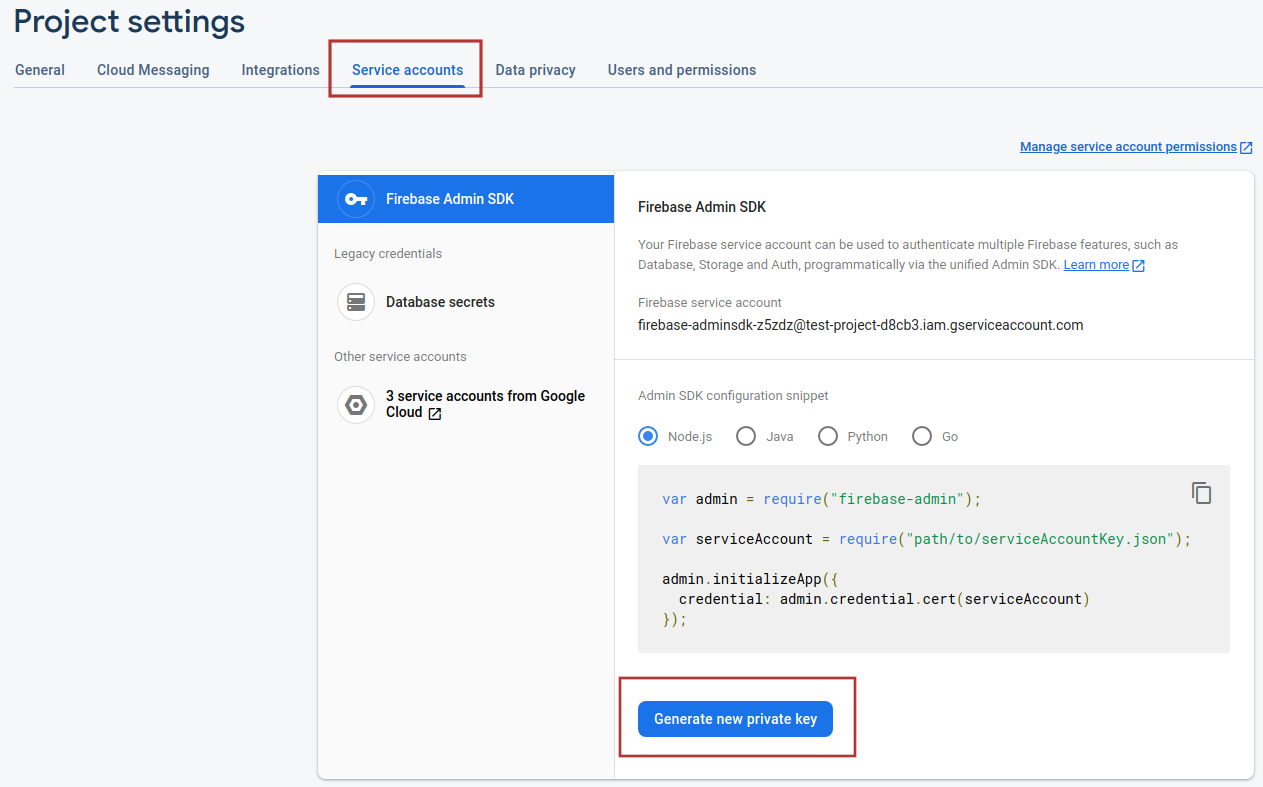Open Users and permissions tab
The image size is (1263, 787).
[682, 70]
